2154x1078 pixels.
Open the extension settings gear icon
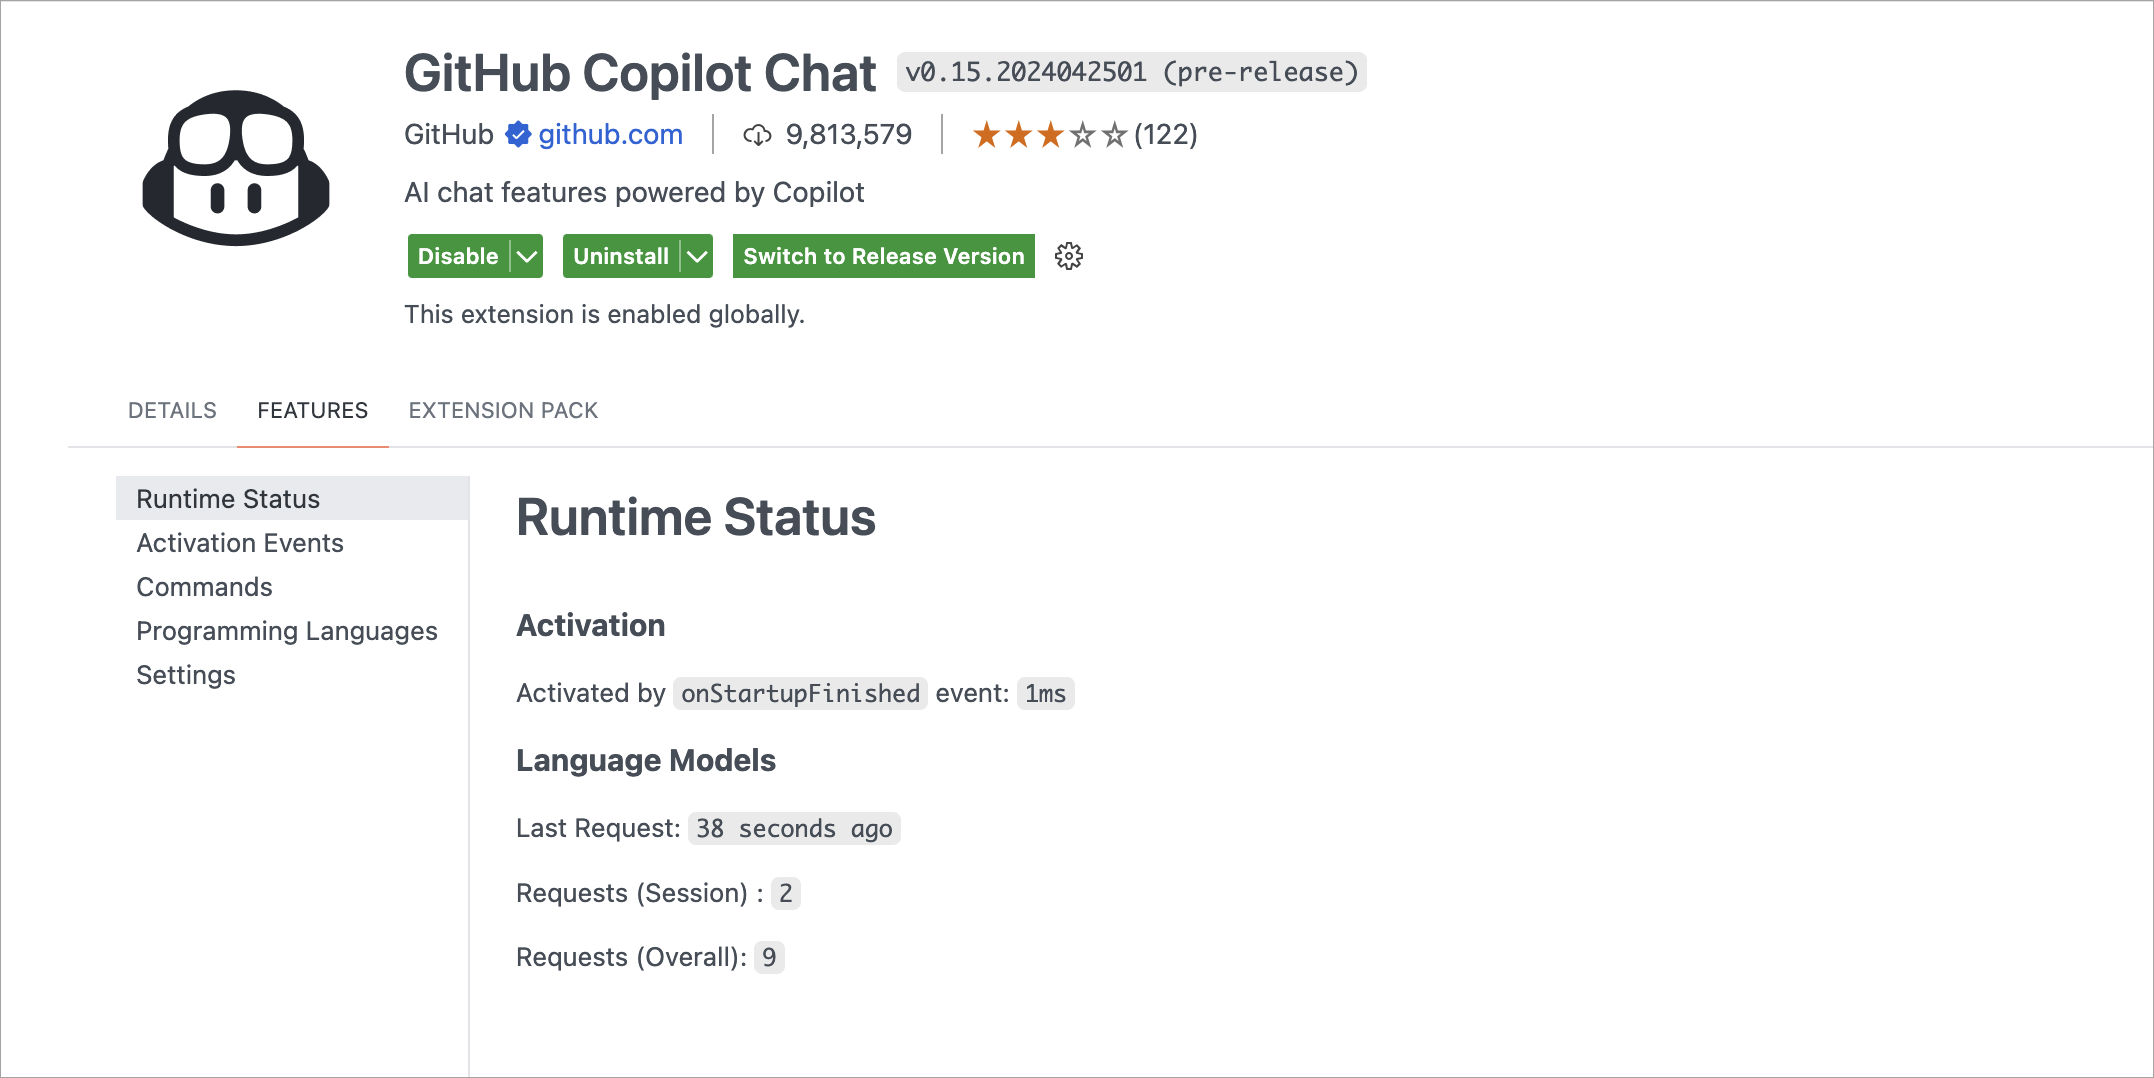(x=1068, y=256)
